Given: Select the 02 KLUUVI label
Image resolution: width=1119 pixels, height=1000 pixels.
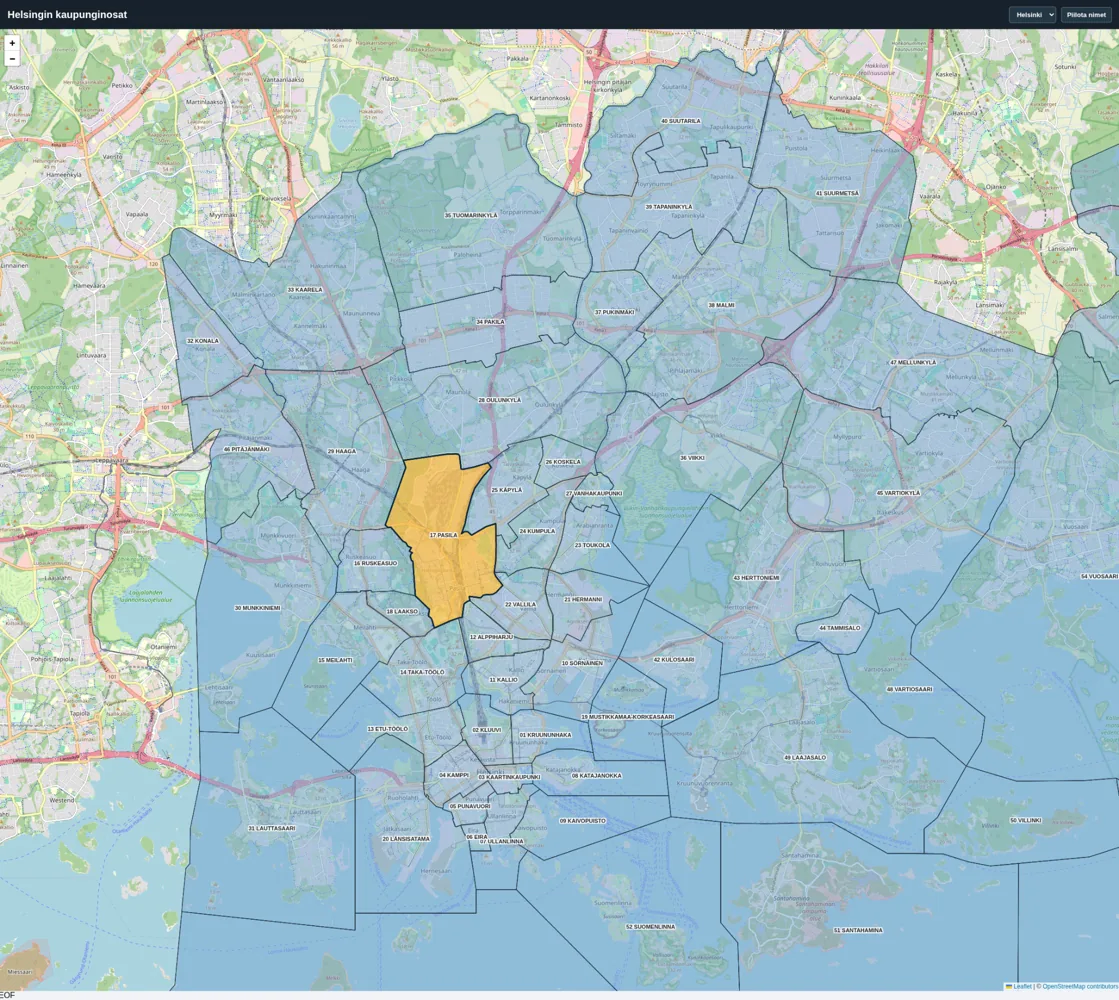Looking at the screenshot, I should [487, 730].
